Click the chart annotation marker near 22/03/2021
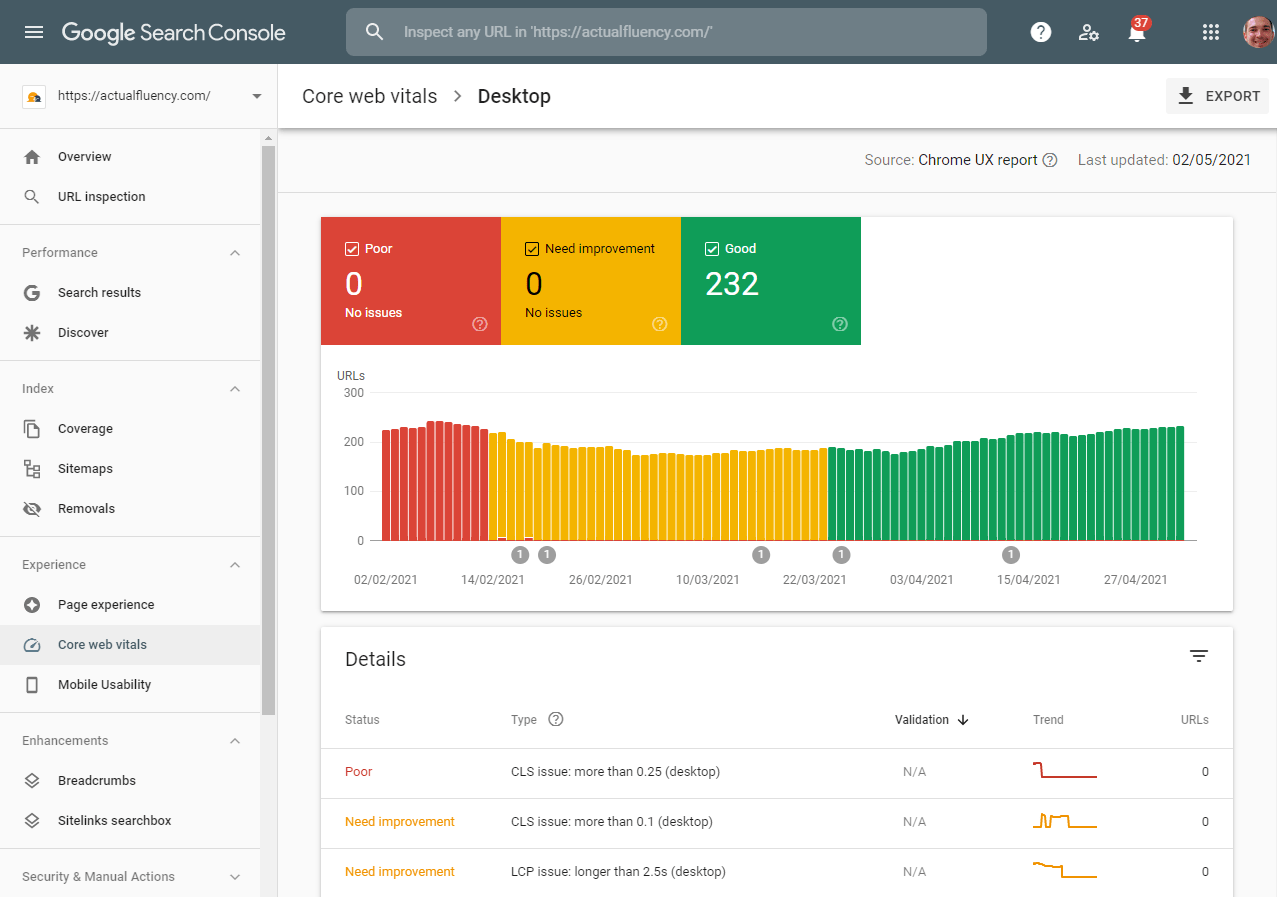 tap(841, 555)
